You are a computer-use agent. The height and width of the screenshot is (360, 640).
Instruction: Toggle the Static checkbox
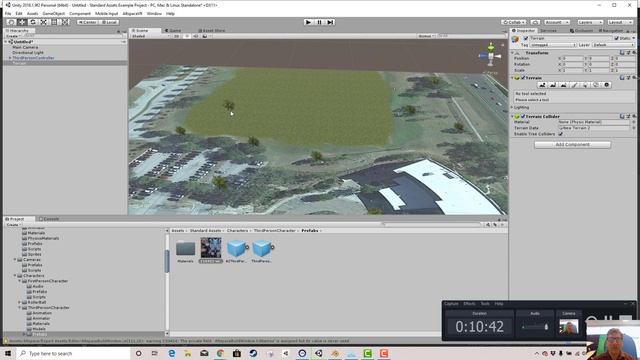[x=616, y=38]
